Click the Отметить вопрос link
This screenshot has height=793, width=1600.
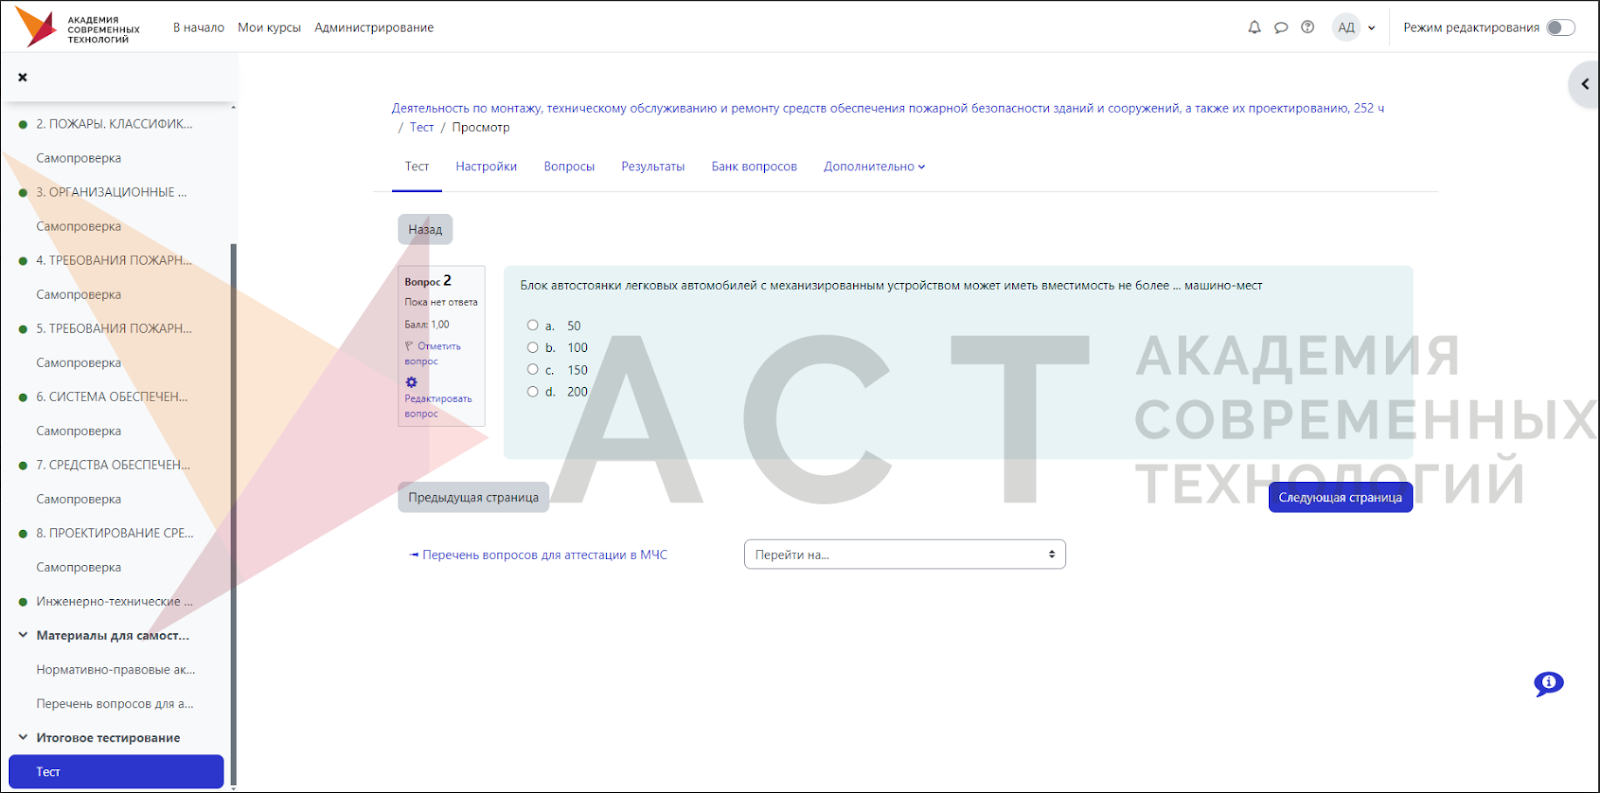coord(433,353)
